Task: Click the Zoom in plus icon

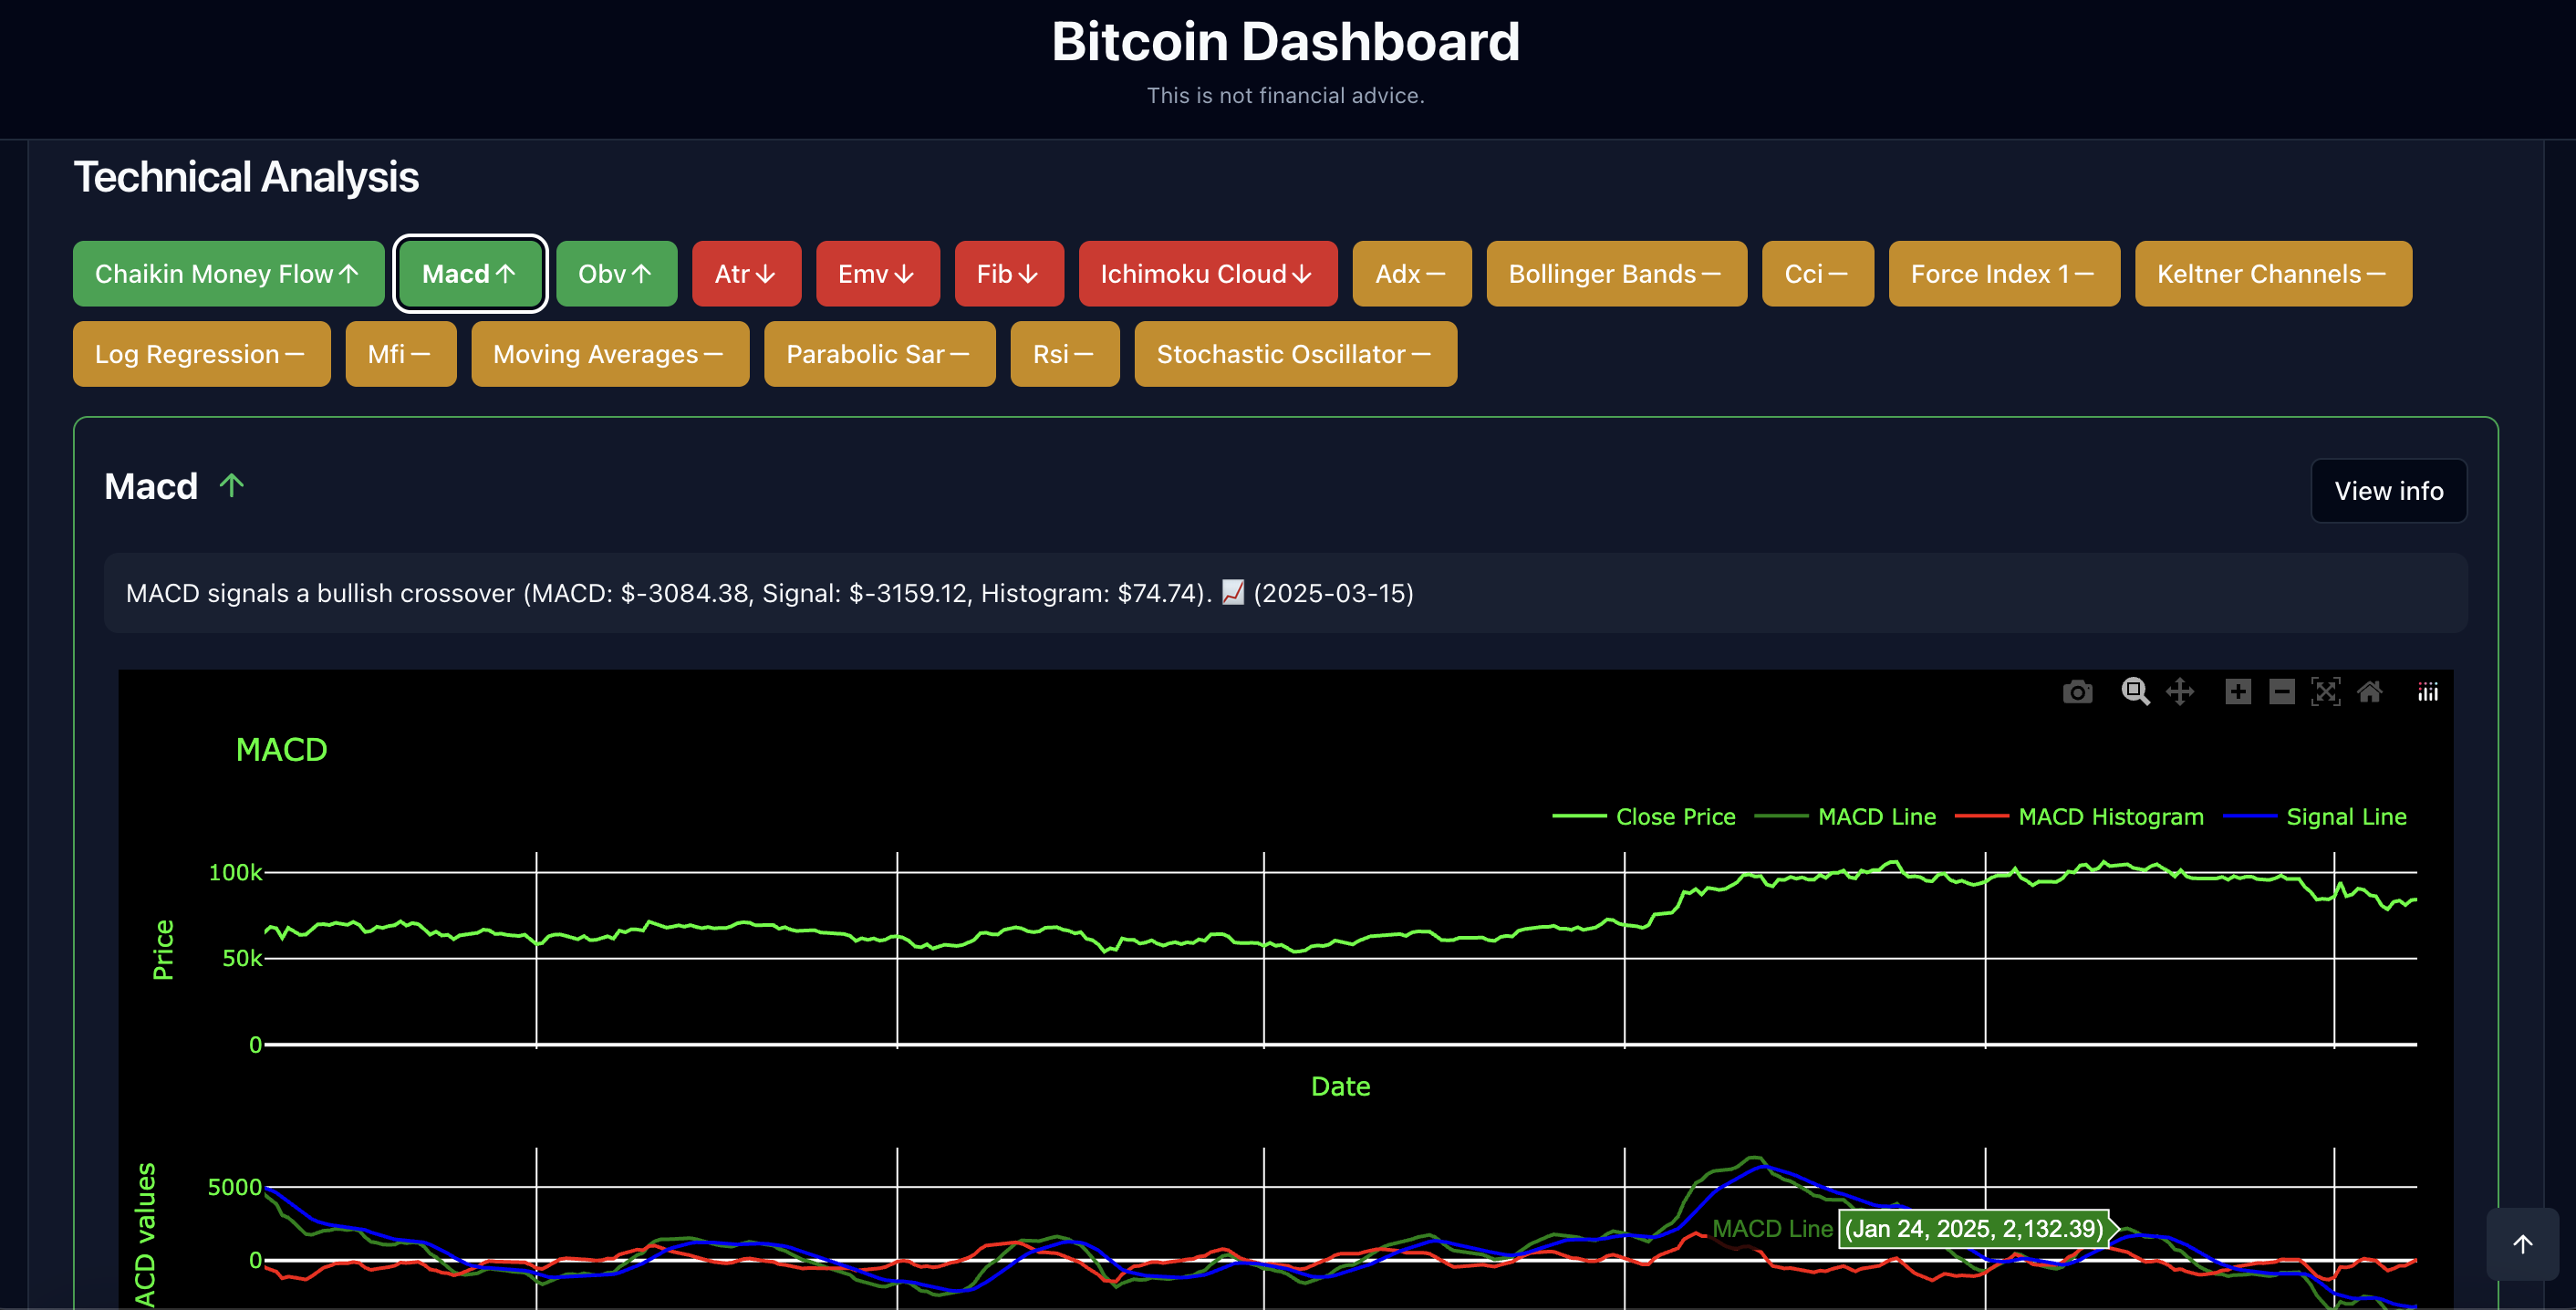Action: pyautogui.click(x=2238, y=692)
